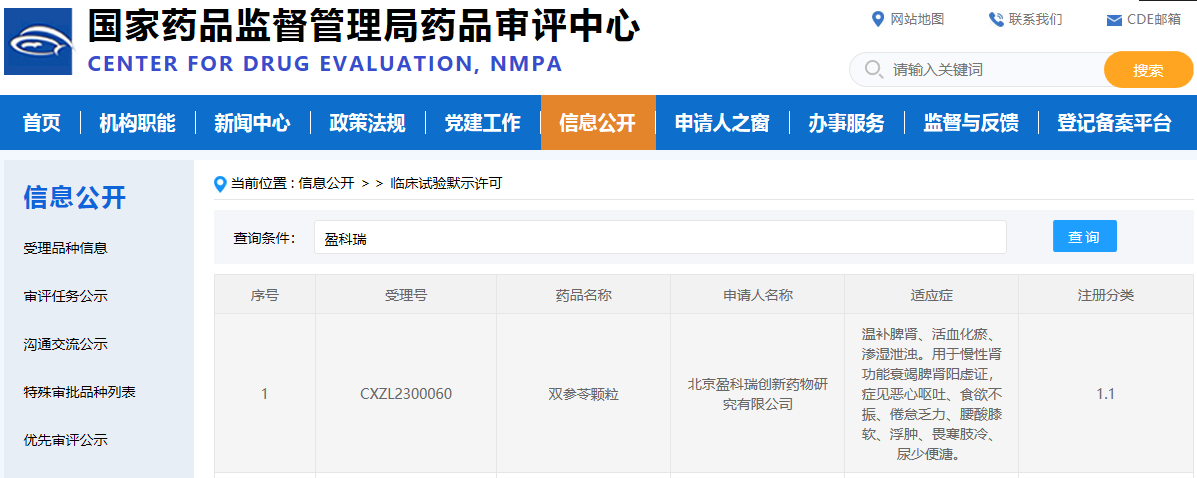Select 沟通交流公示 sidebar link
1197x478 pixels.
pyautogui.click(x=65, y=344)
